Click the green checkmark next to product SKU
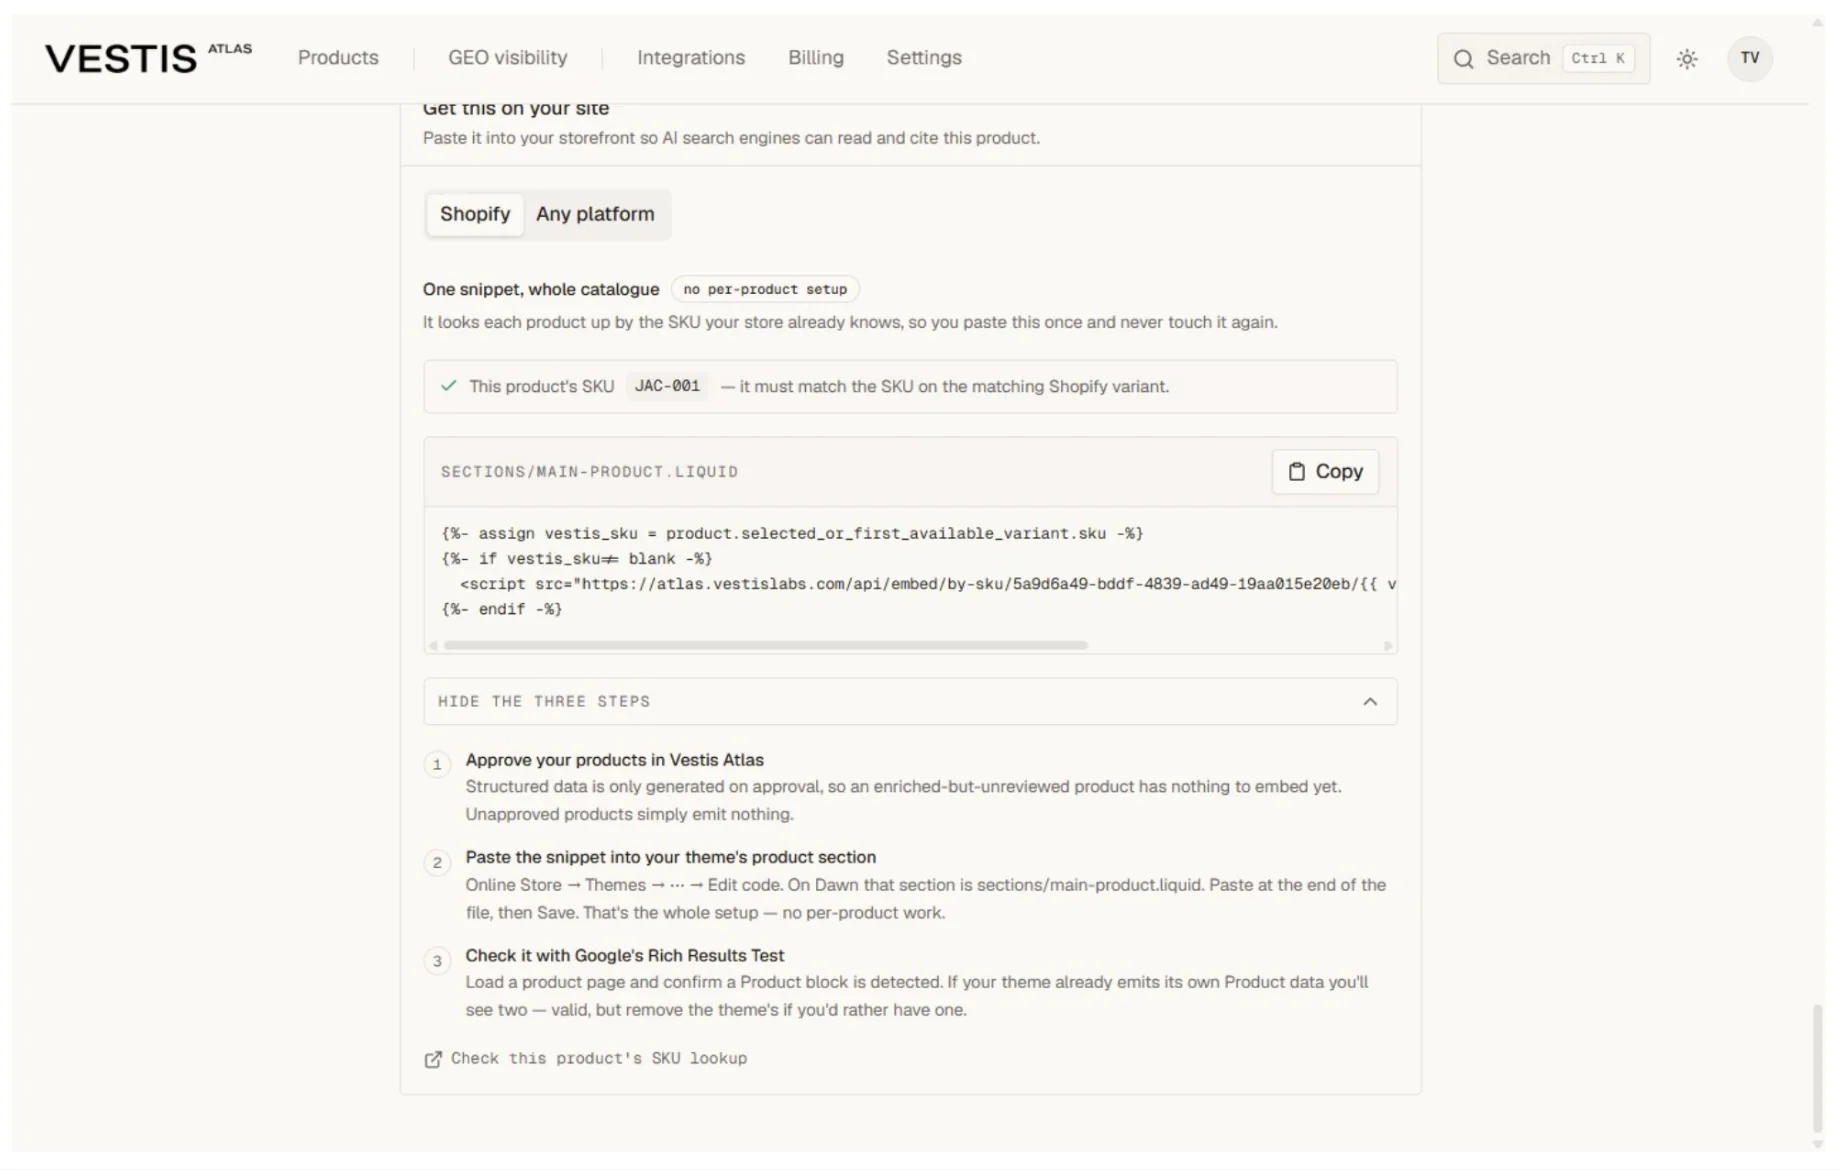This screenshot has width=1840, height=1170. [449, 386]
